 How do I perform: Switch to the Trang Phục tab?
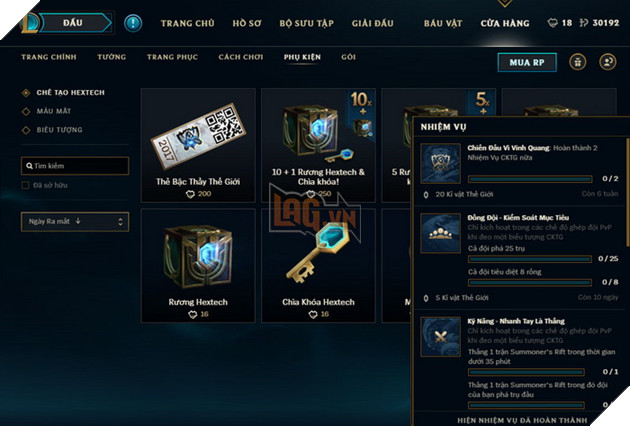click(172, 57)
